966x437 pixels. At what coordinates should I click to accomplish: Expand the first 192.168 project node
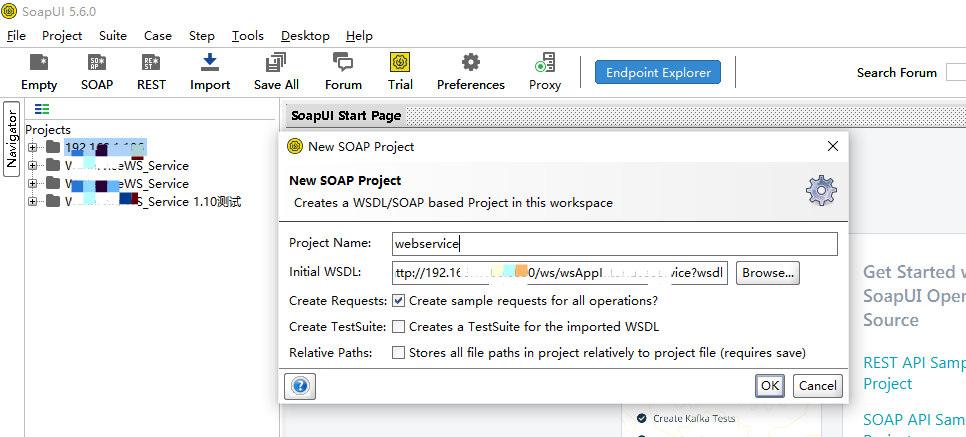pos(33,147)
